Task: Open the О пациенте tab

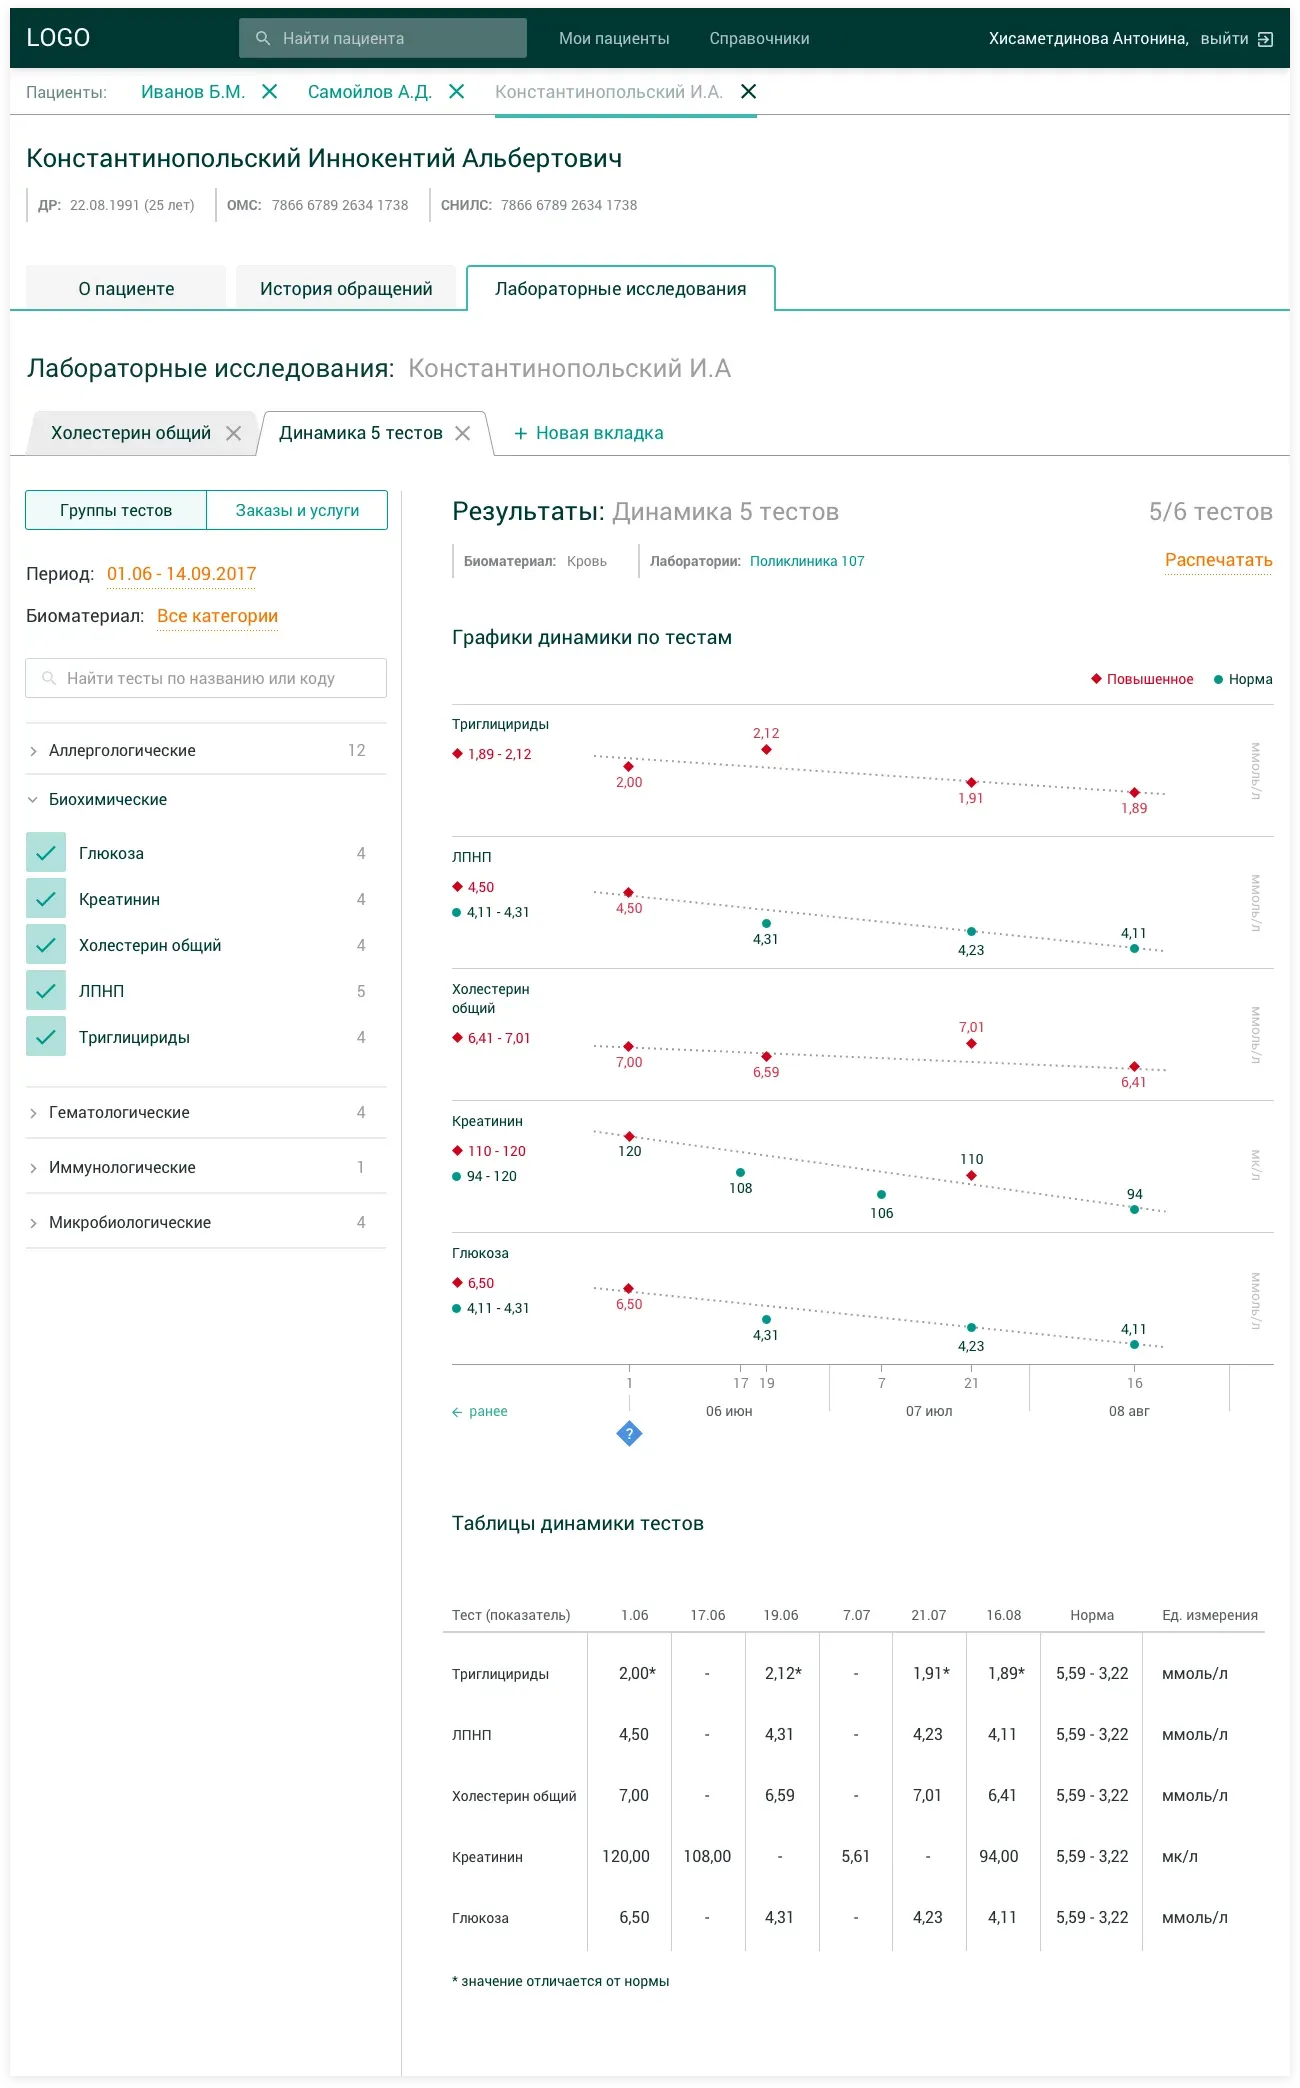Action: [x=126, y=288]
